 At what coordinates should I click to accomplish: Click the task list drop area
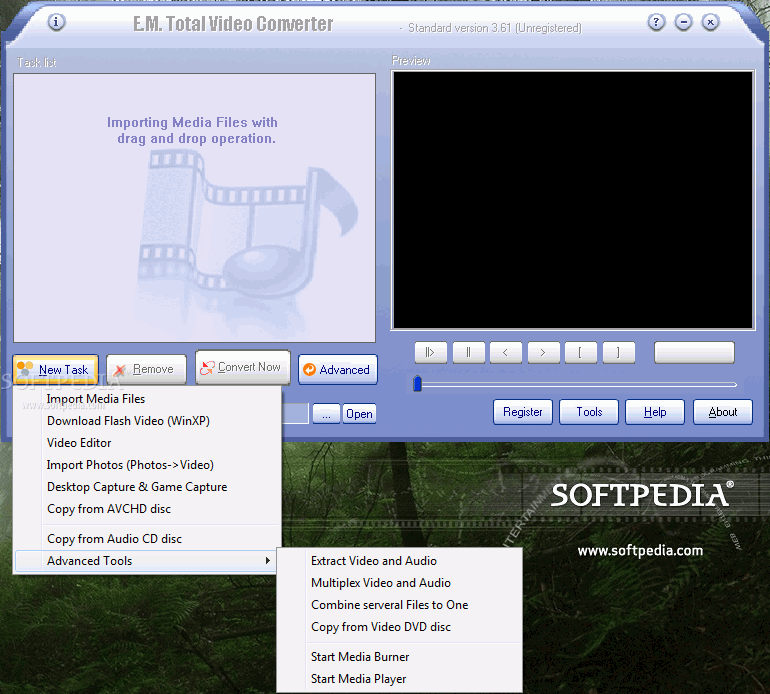click(x=194, y=208)
